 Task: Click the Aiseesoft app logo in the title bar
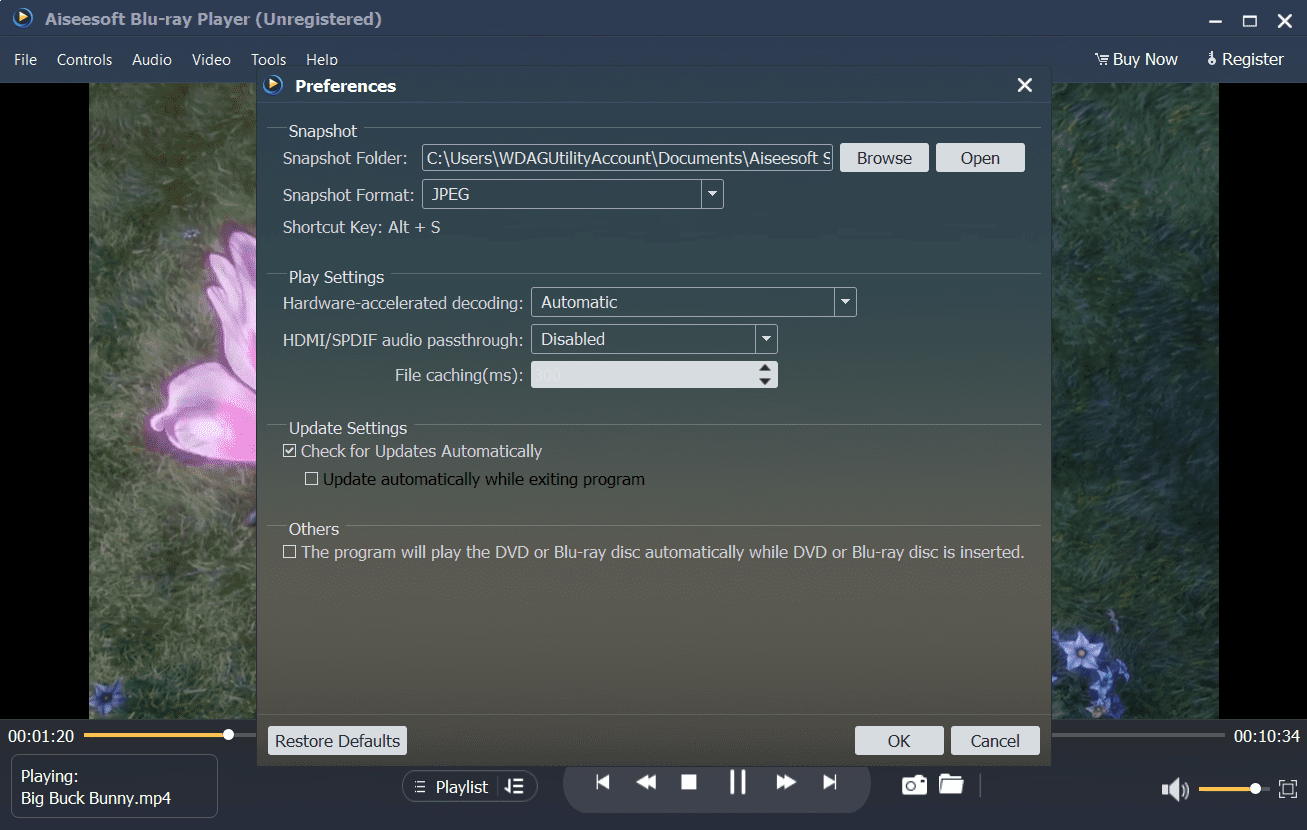[x=22, y=19]
